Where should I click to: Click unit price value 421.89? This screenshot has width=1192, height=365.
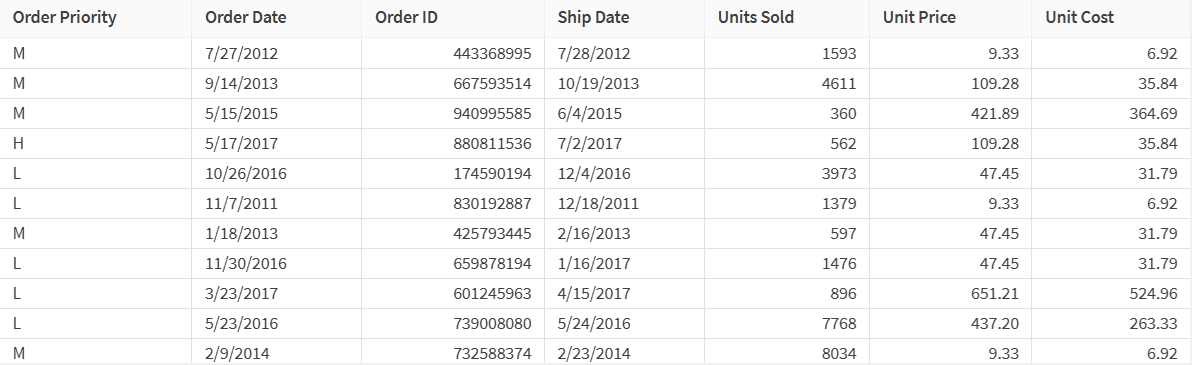(x=950, y=114)
